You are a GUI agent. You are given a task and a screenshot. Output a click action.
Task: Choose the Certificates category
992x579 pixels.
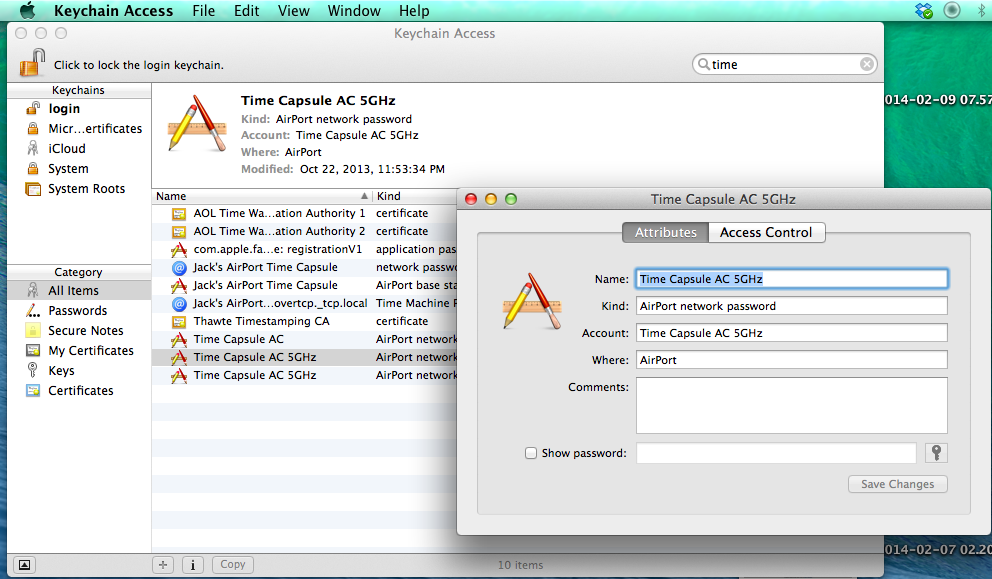tap(79, 390)
